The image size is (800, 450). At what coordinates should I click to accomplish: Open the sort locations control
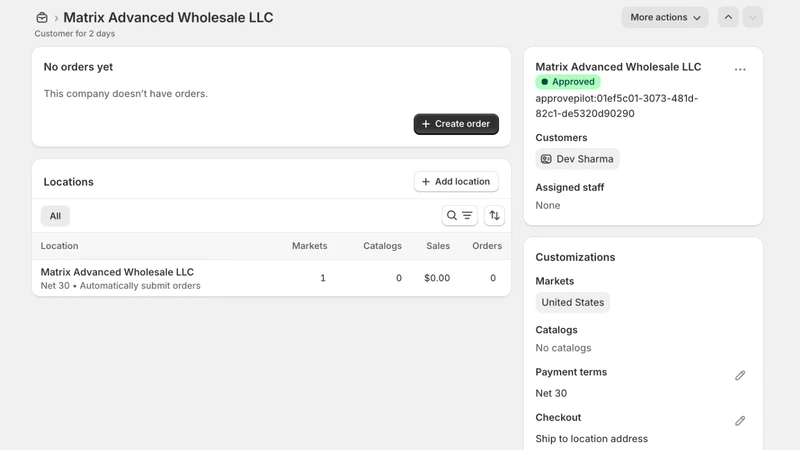(494, 216)
